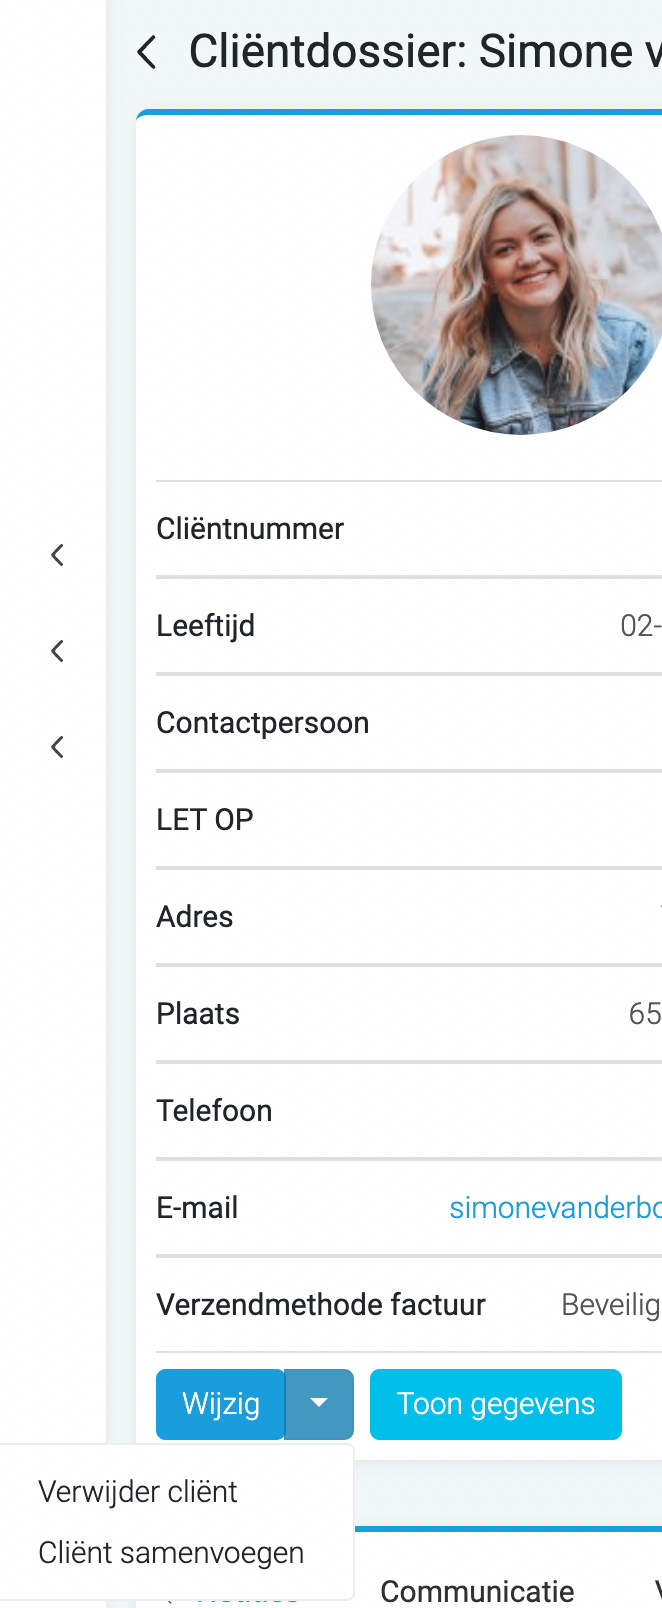
Task: Select the Leeftijd birthdate value
Action: [x=640, y=625]
